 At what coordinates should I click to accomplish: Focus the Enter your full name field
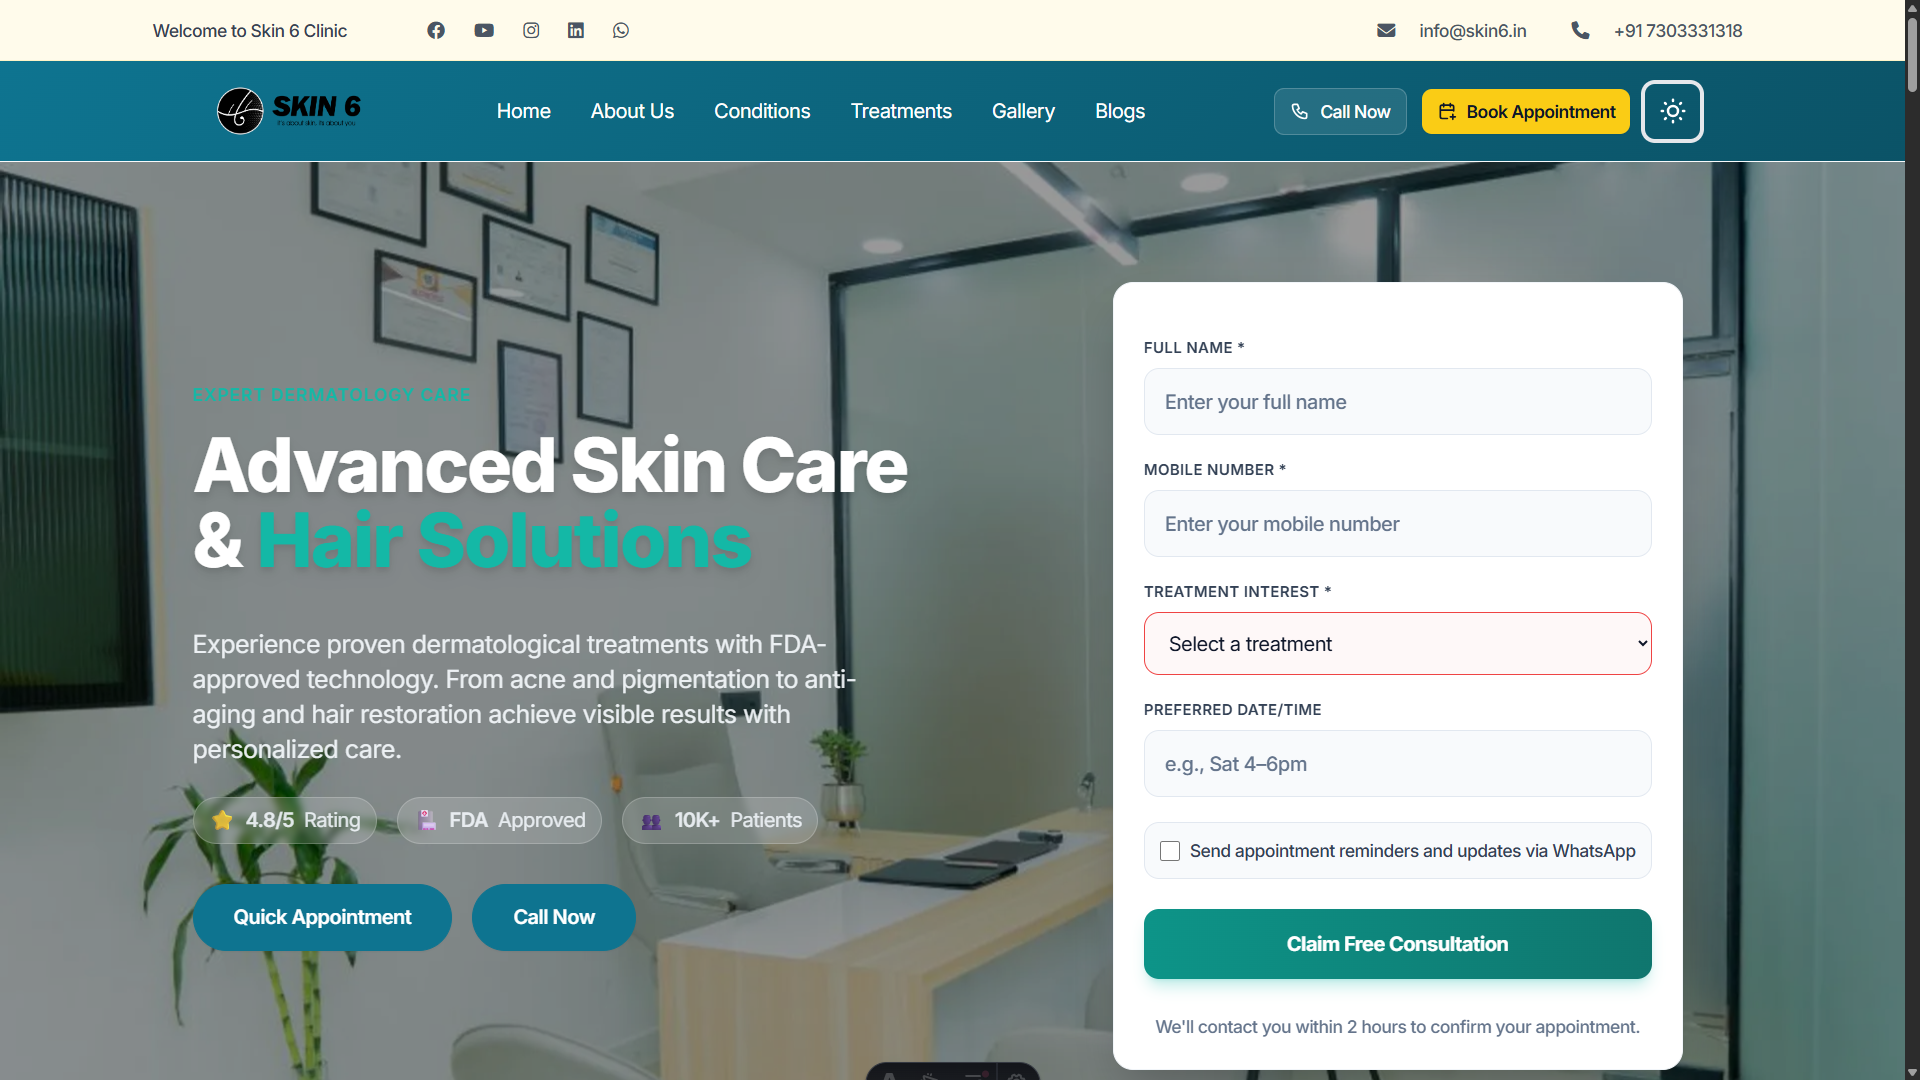1397,402
